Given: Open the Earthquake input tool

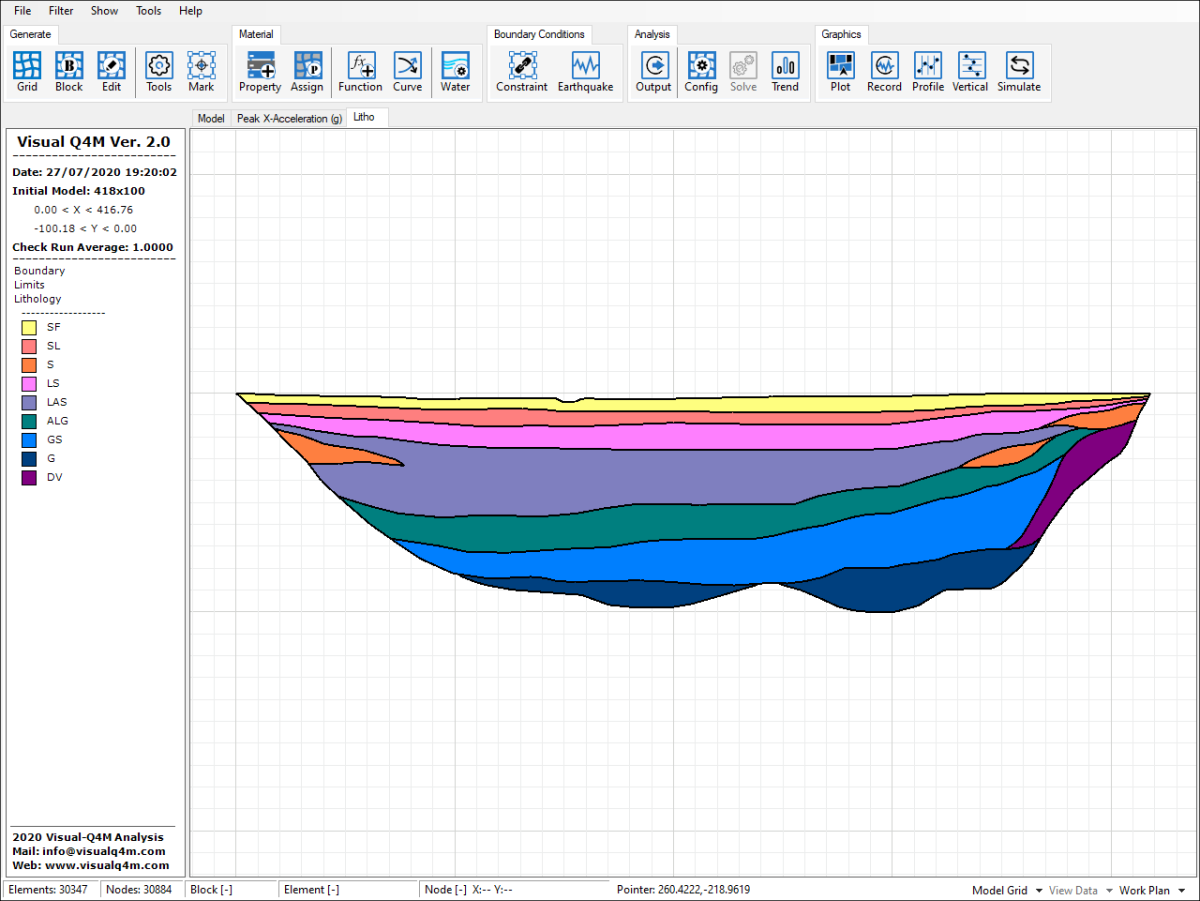Looking at the screenshot, I should (x=585, y=72).
